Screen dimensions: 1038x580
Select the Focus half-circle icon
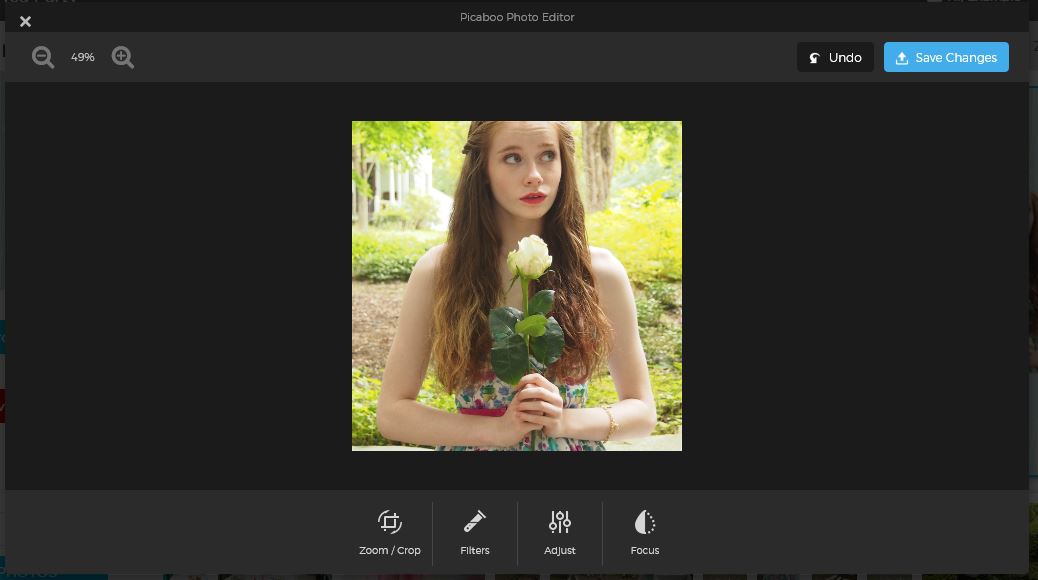click(x=645, y=522)
